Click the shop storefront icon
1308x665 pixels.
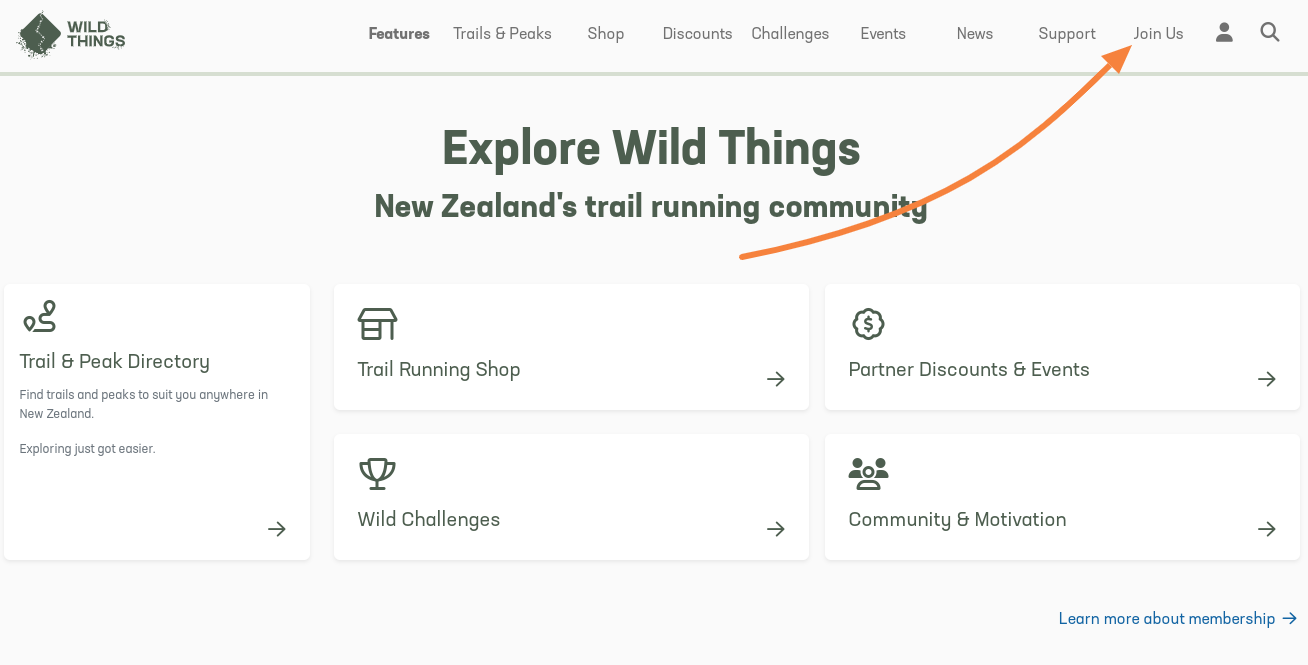point(377,324)
